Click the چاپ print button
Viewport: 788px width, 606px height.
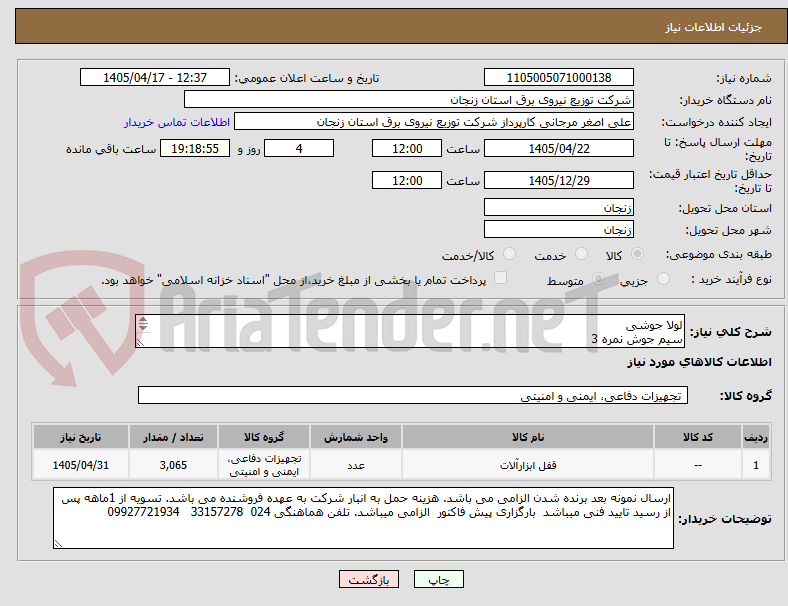click(x=439, y=579)
